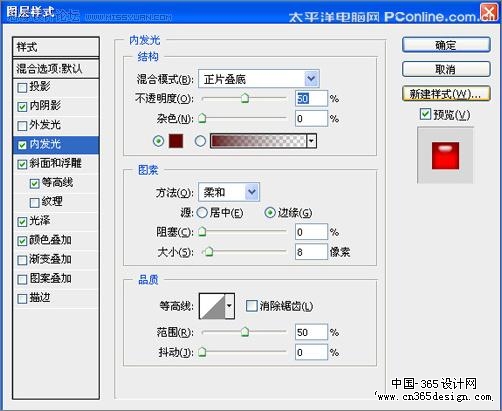Select the 居中 center source radio
The height and width of the screenshot is (411, 502).
pyautogui.click(x=202, y=212)
